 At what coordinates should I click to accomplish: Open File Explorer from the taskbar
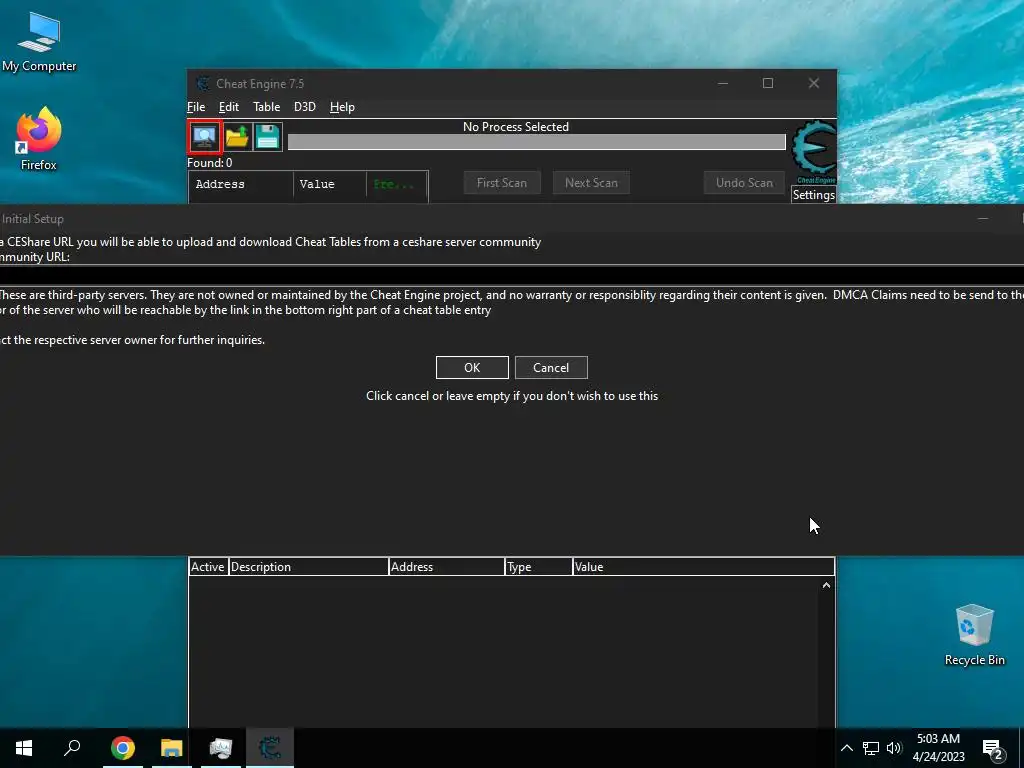tap(172, 748)
